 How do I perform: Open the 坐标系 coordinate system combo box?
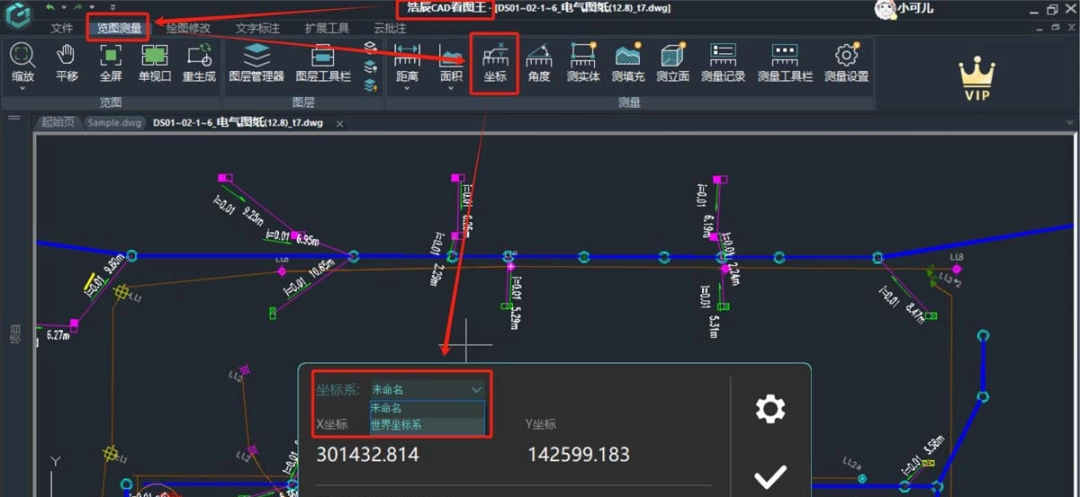point(428,390)
